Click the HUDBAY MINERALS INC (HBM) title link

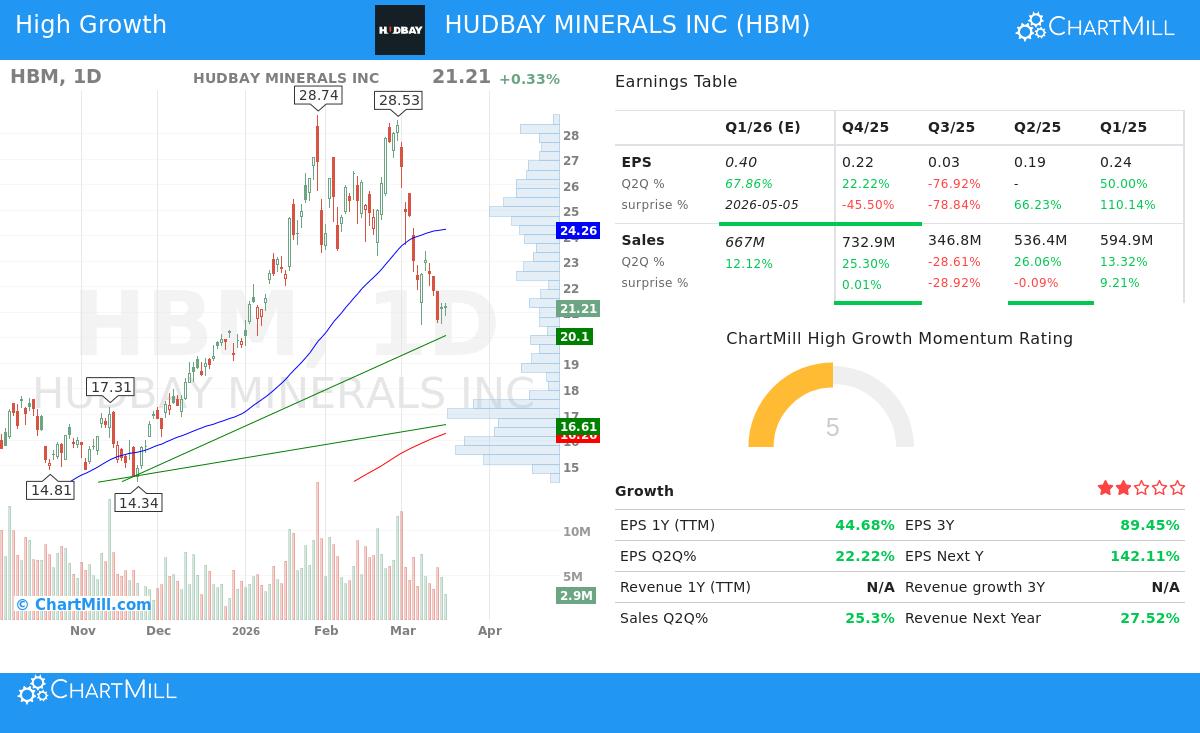tap(627, 25)
